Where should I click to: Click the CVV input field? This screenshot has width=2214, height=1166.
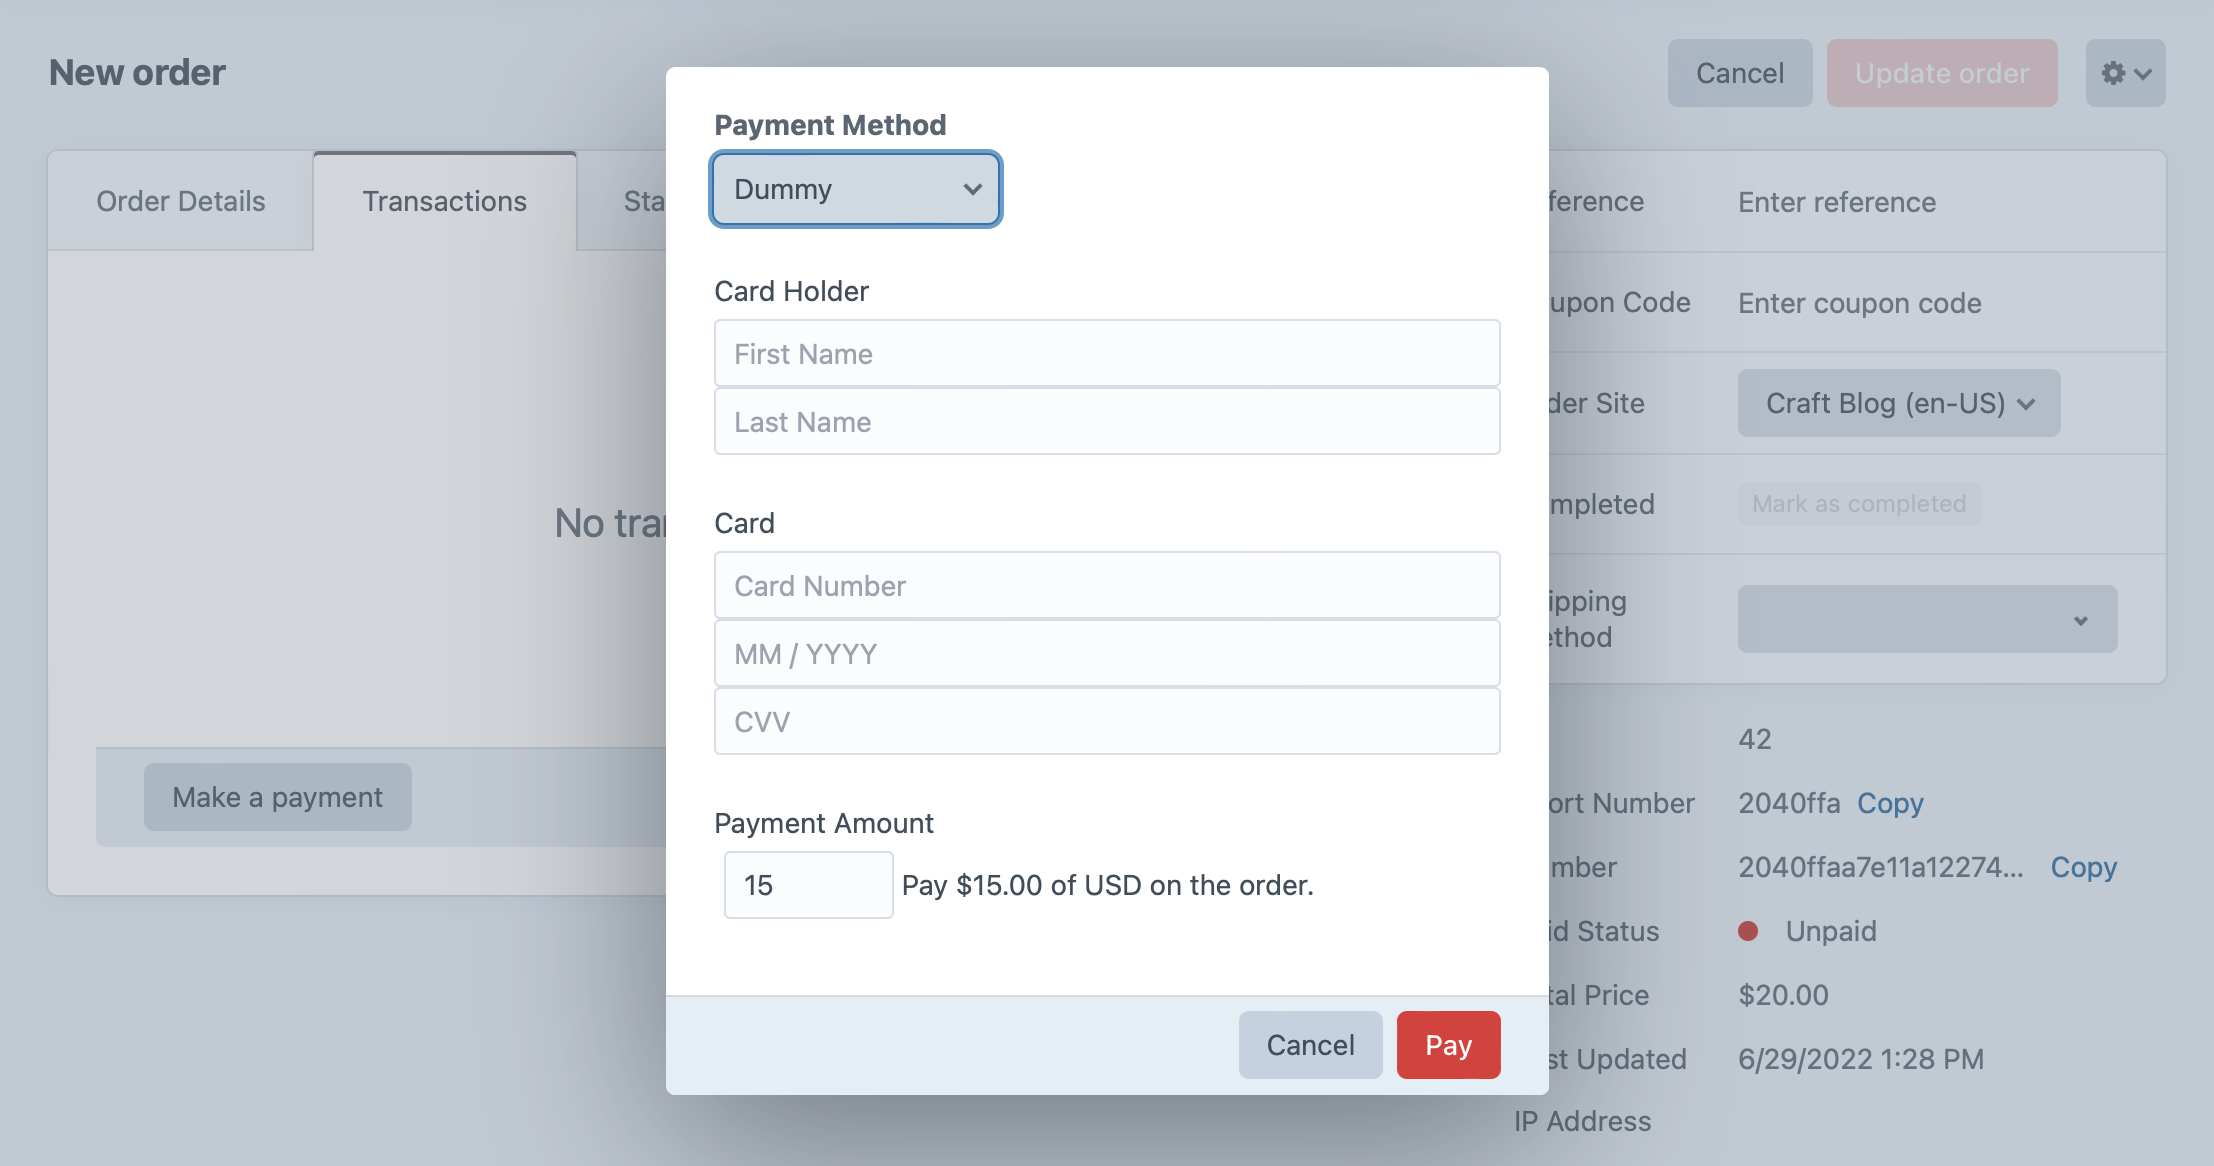1105,721
